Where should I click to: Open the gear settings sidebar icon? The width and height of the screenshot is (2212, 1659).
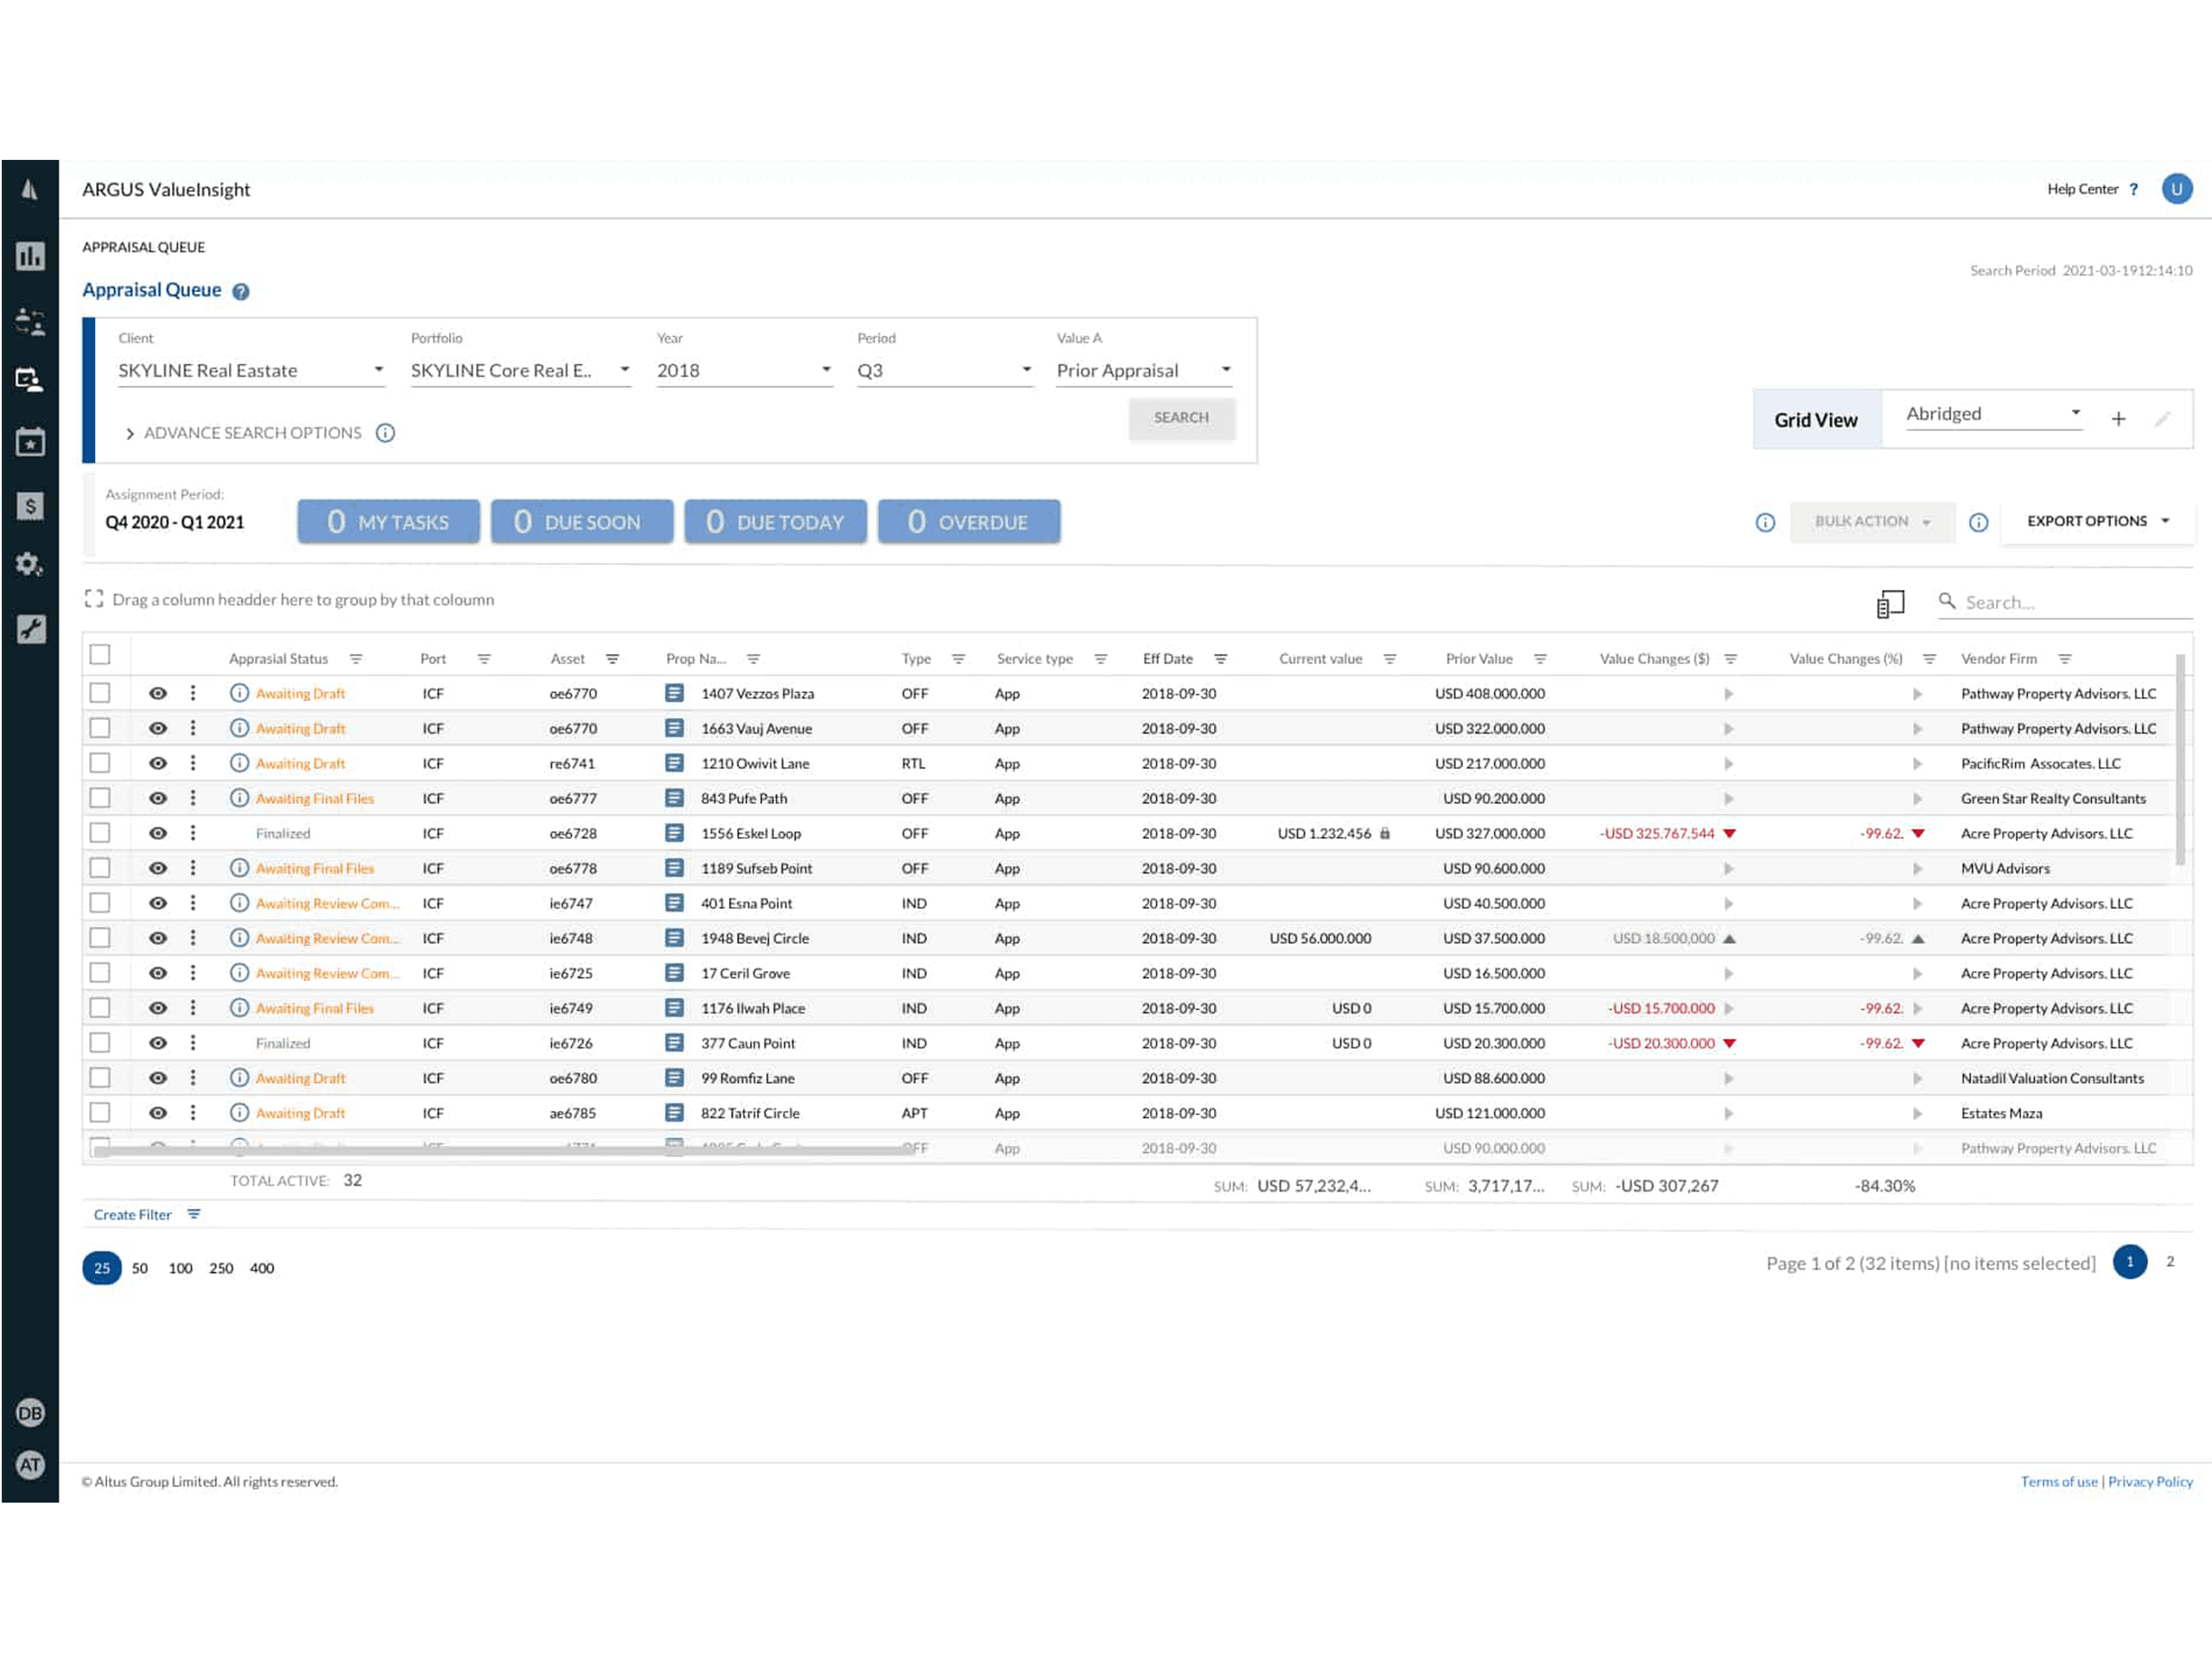click(x=30, y=565)
